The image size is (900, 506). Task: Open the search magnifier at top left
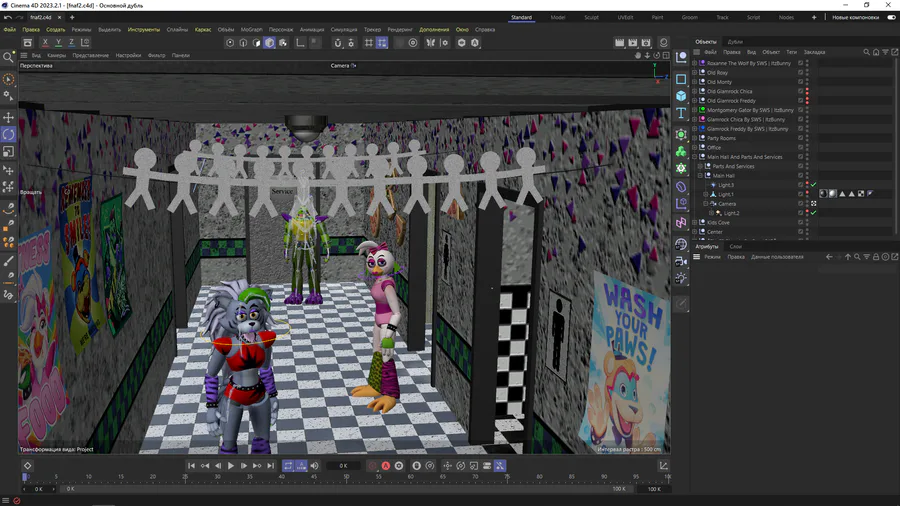8,57
